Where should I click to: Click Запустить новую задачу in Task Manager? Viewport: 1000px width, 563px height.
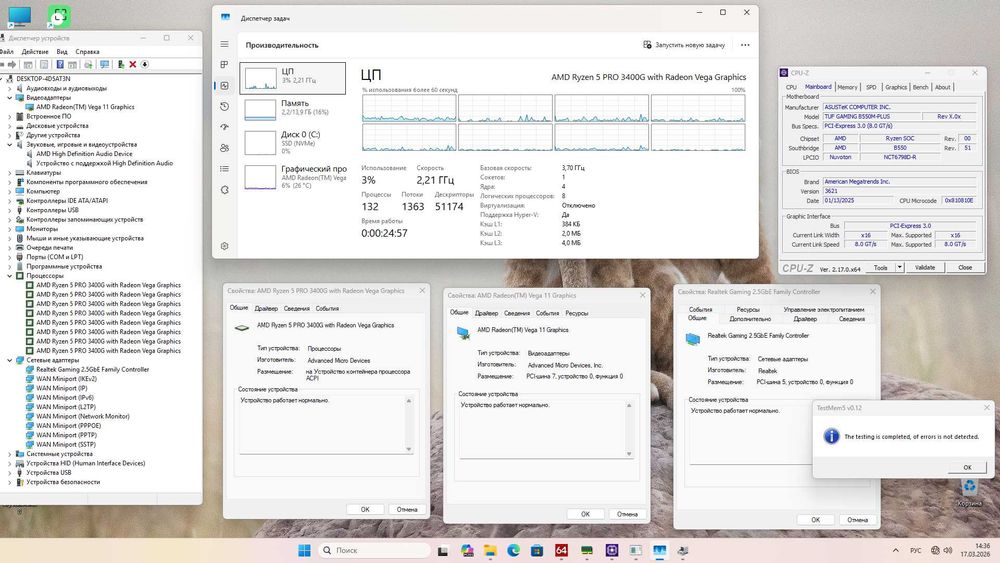(x=684, y=45)
